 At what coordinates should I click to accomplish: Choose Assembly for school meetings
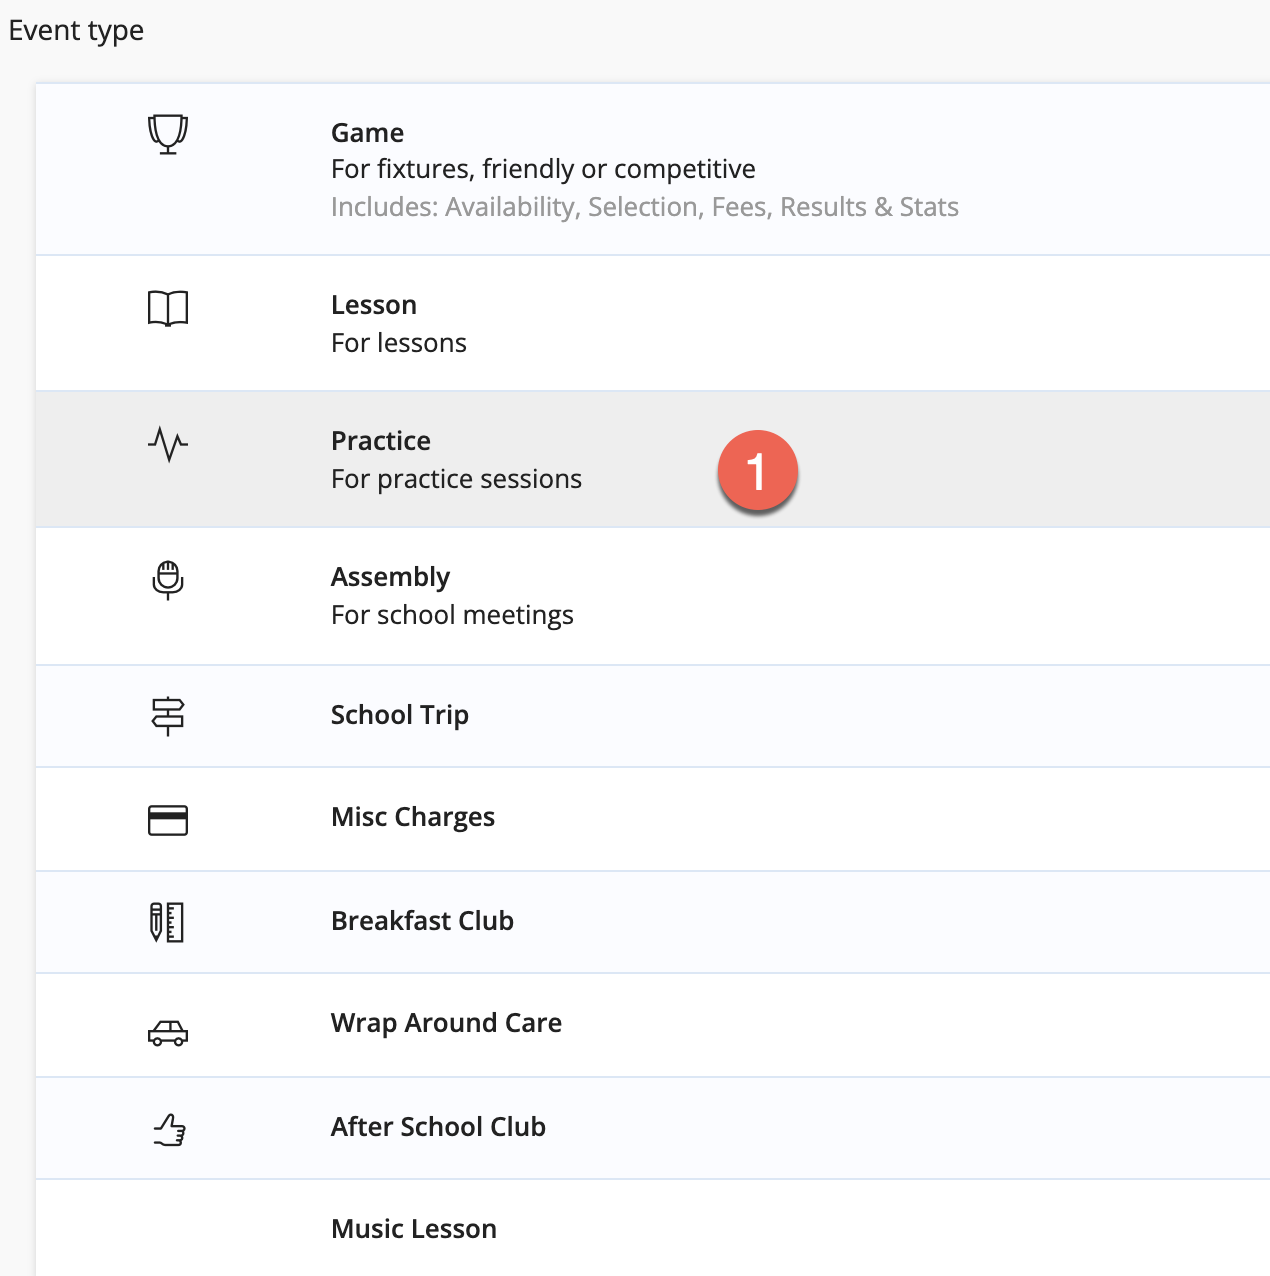(x=653, y=596)
